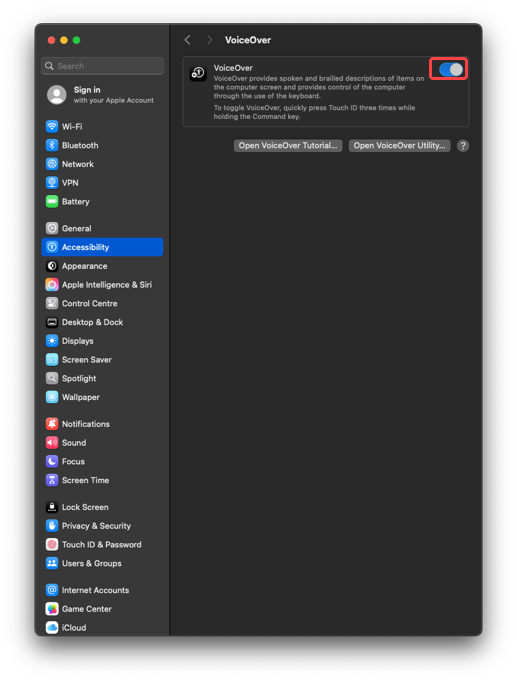The width and height of the screenshot is (517, 682).
Task: Click the green Battery icon
Action: pos(52,201)
